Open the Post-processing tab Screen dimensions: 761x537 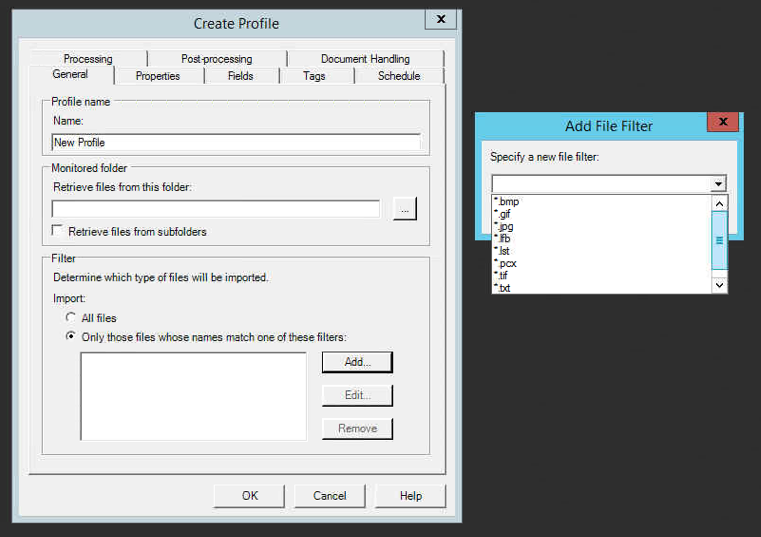216,59
